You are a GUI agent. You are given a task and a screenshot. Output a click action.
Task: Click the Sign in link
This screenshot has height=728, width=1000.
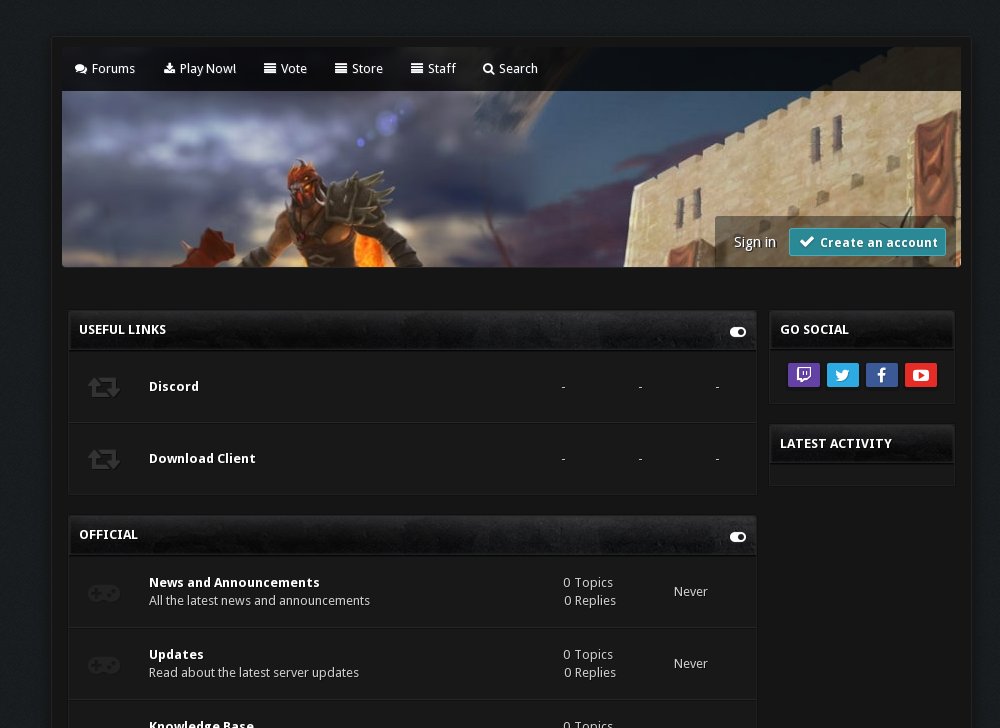click(x=754, y=242)
